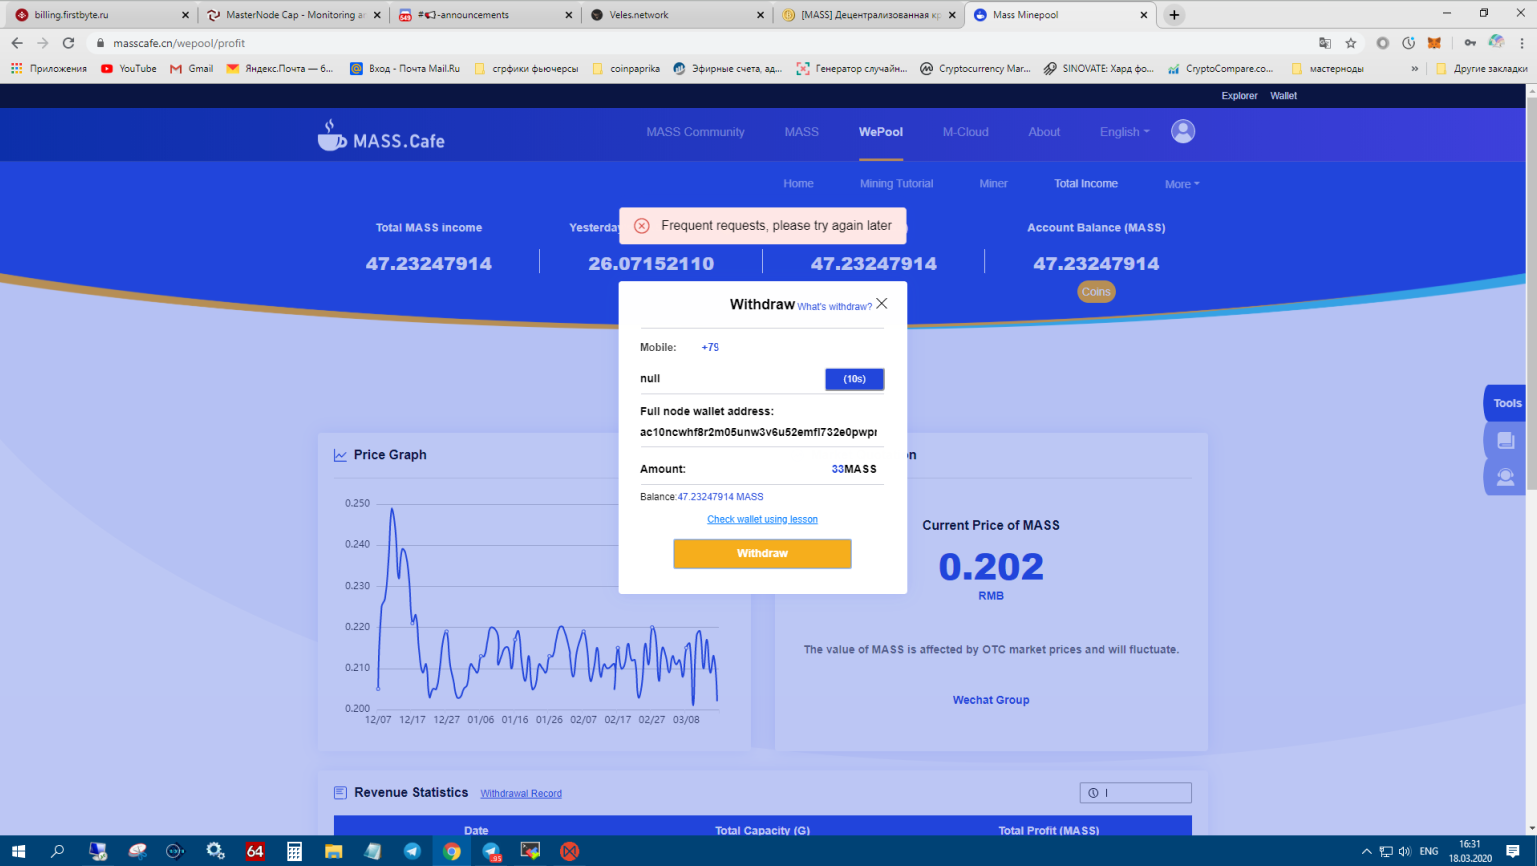Screen dimensions: 1537x866
Task: Click the grey circle extension icon
Action: pos(1382,43)
